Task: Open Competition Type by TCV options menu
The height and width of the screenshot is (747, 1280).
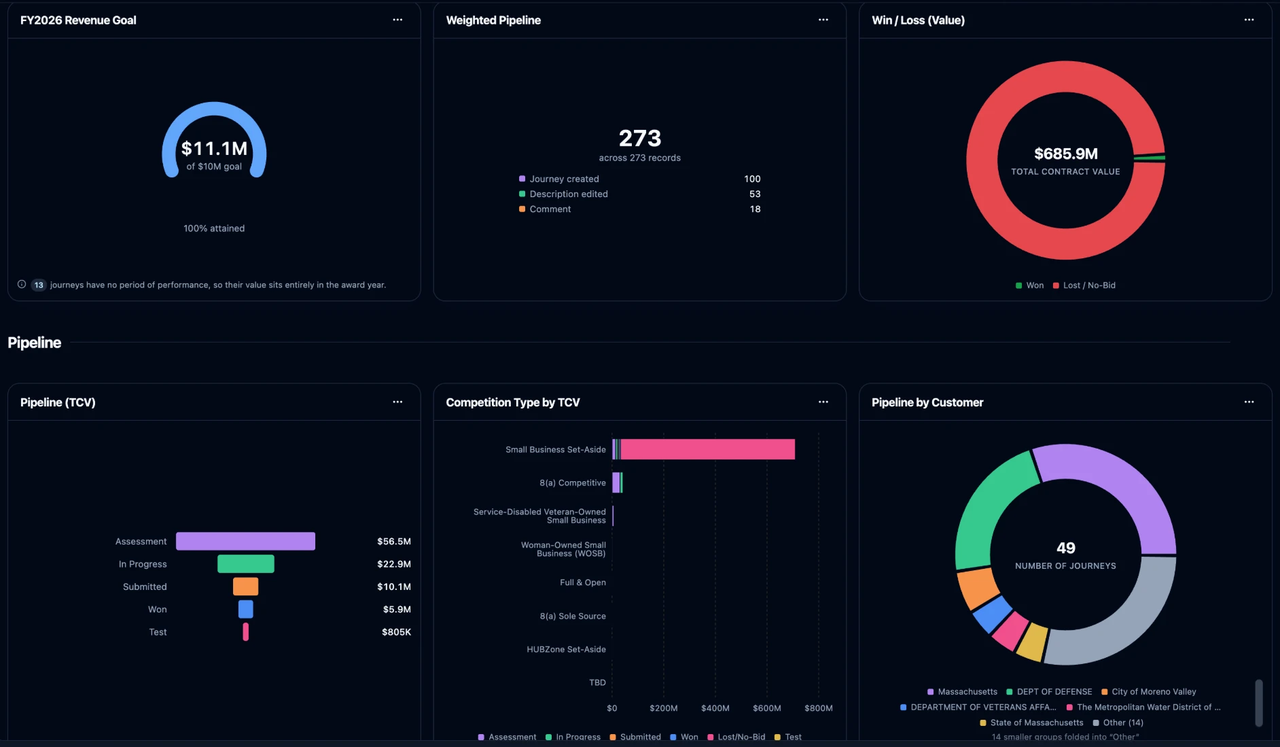Action: (823, 402)
